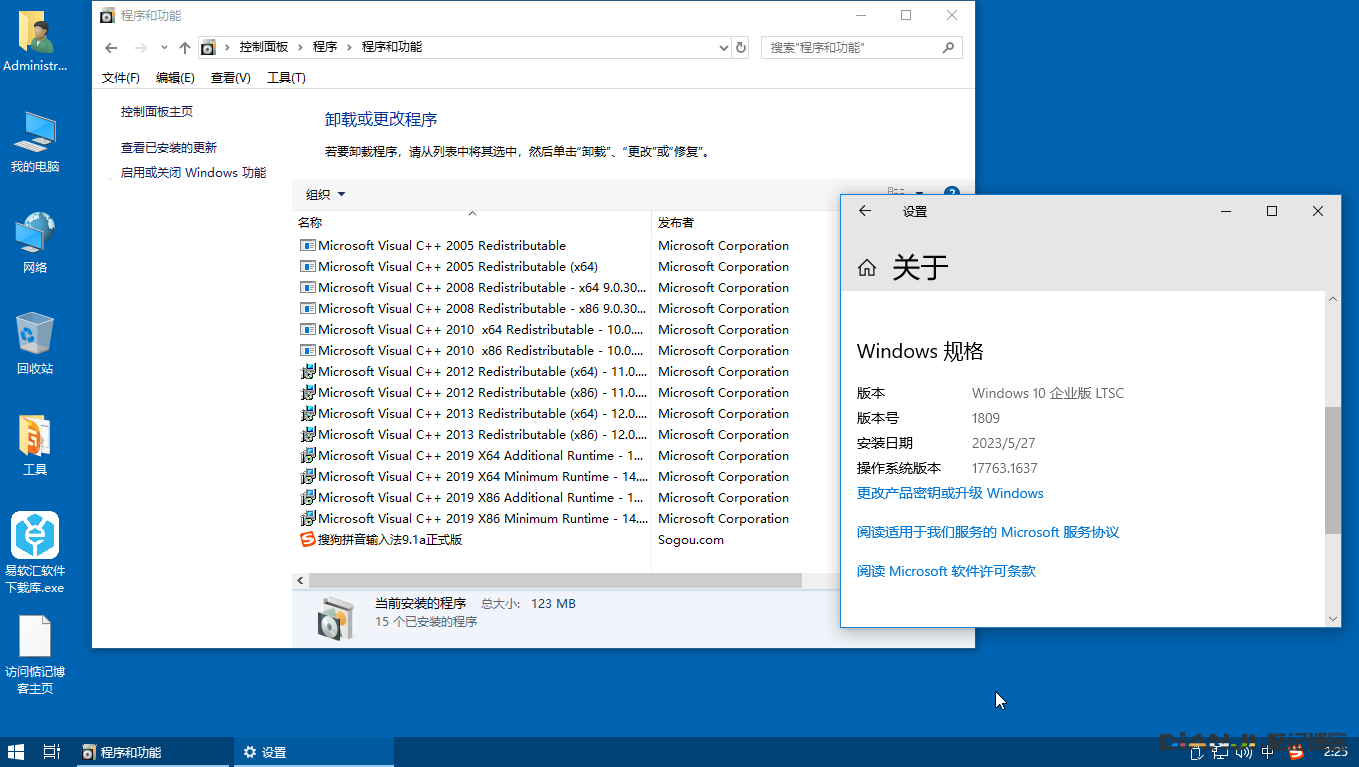Click icon of Visual C++ 2005 Redistributable (x64)
1359x767 pixels.
(308, 267)
